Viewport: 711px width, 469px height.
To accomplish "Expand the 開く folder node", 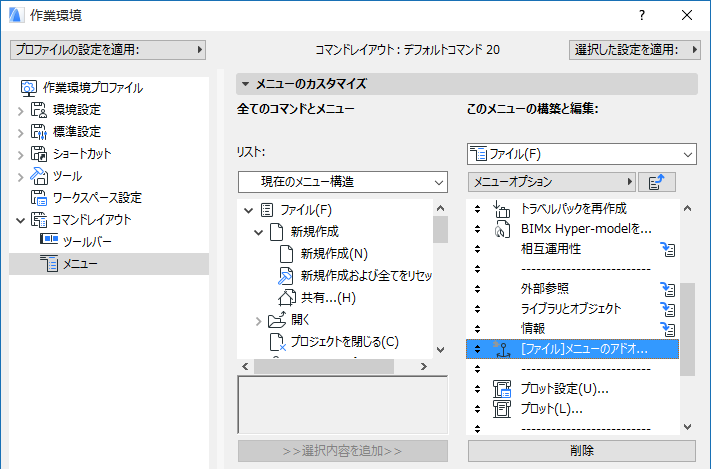I will [x=259, y=321].
